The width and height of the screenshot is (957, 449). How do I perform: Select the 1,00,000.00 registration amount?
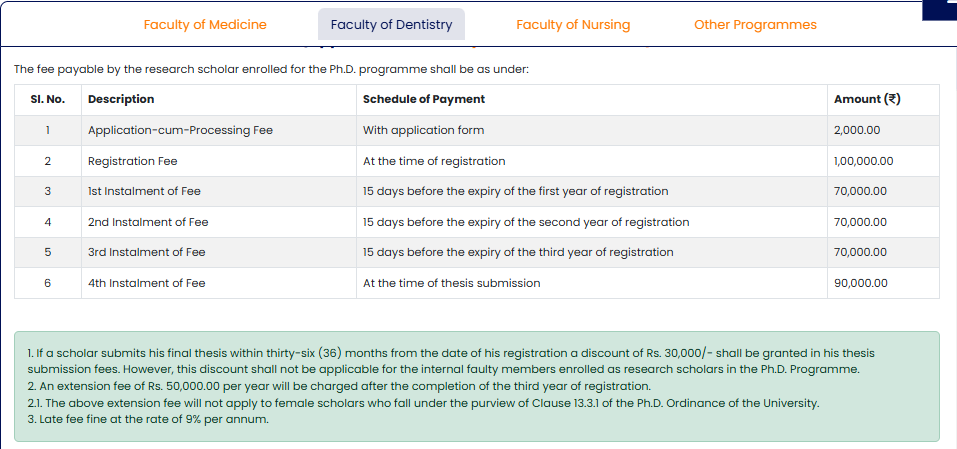click(x=863, y=161)
